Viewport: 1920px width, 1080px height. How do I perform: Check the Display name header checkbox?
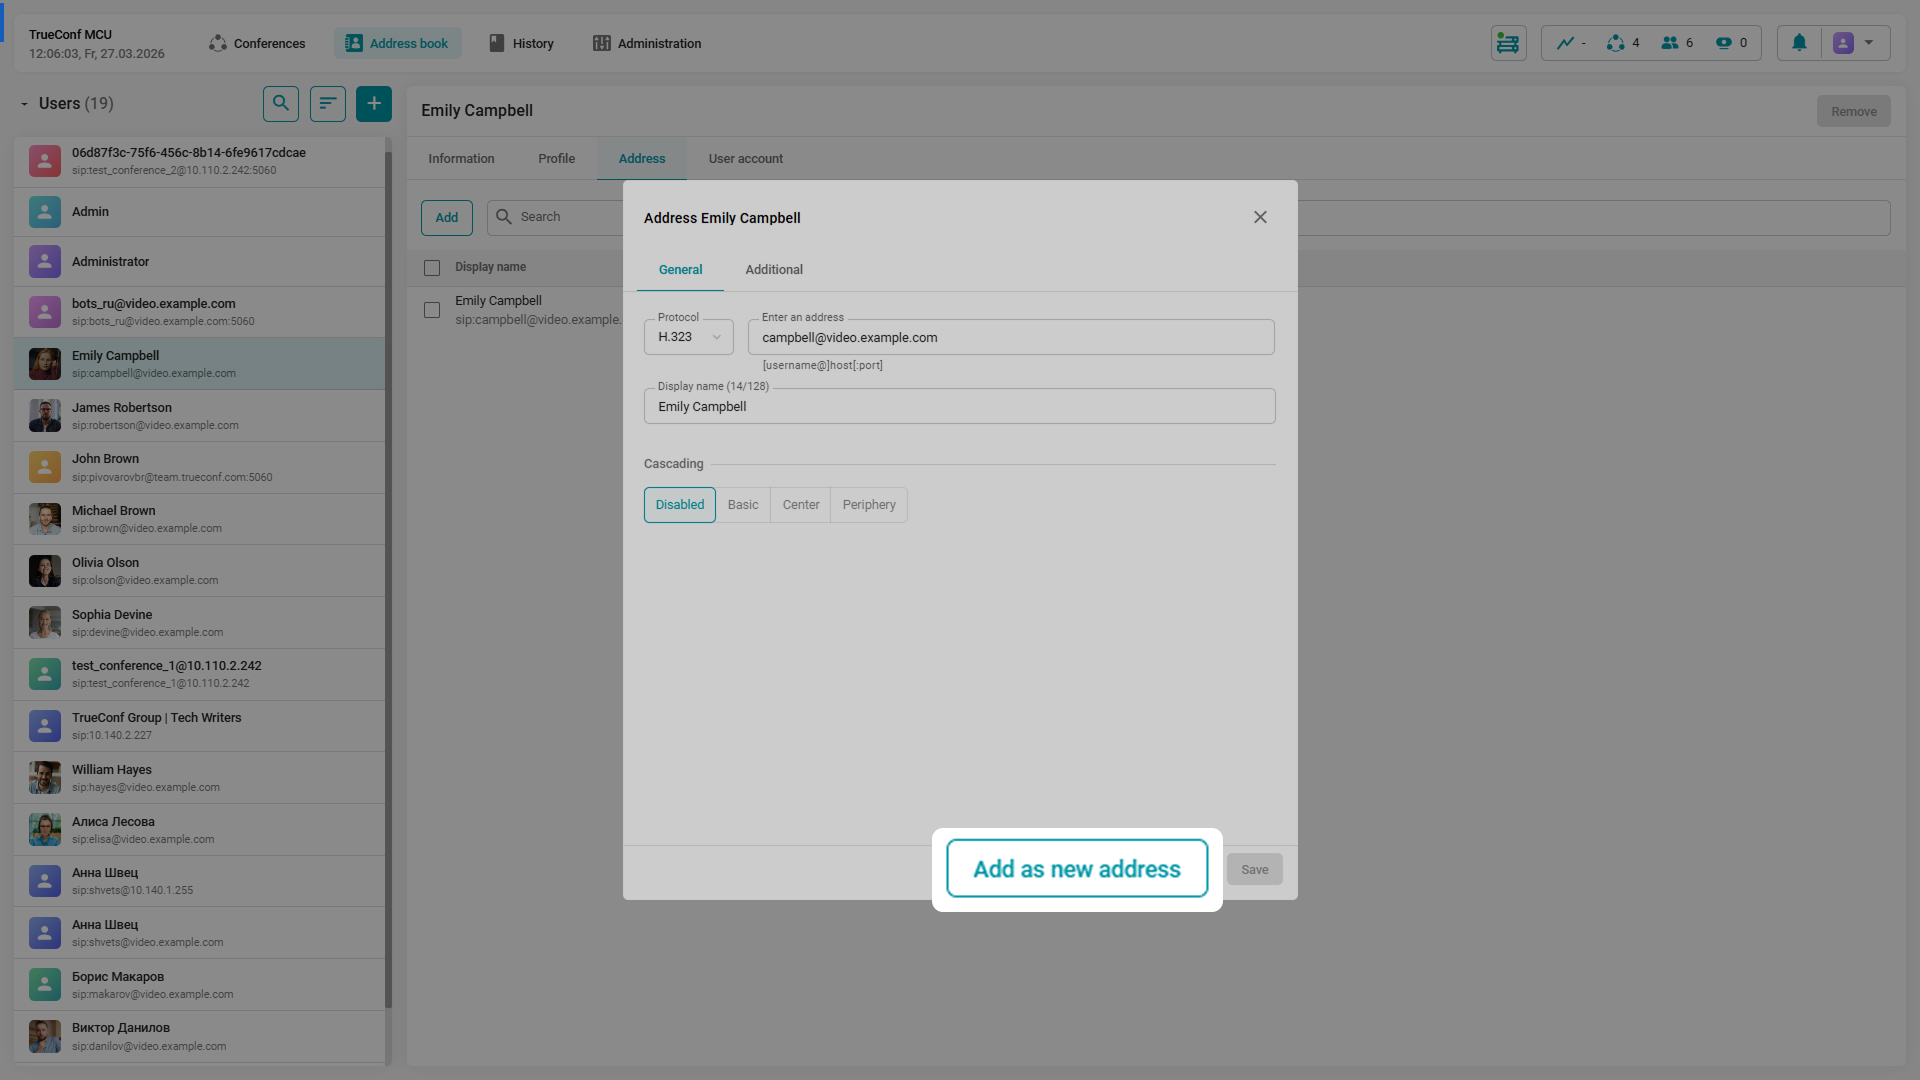pyautogui.click(x=432, y=268)
